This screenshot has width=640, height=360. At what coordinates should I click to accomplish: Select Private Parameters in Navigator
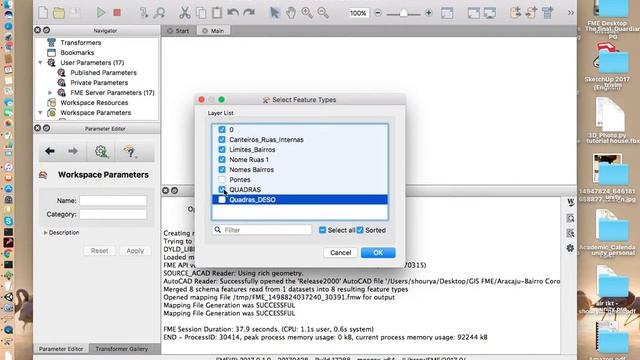[x=99, y=82]
